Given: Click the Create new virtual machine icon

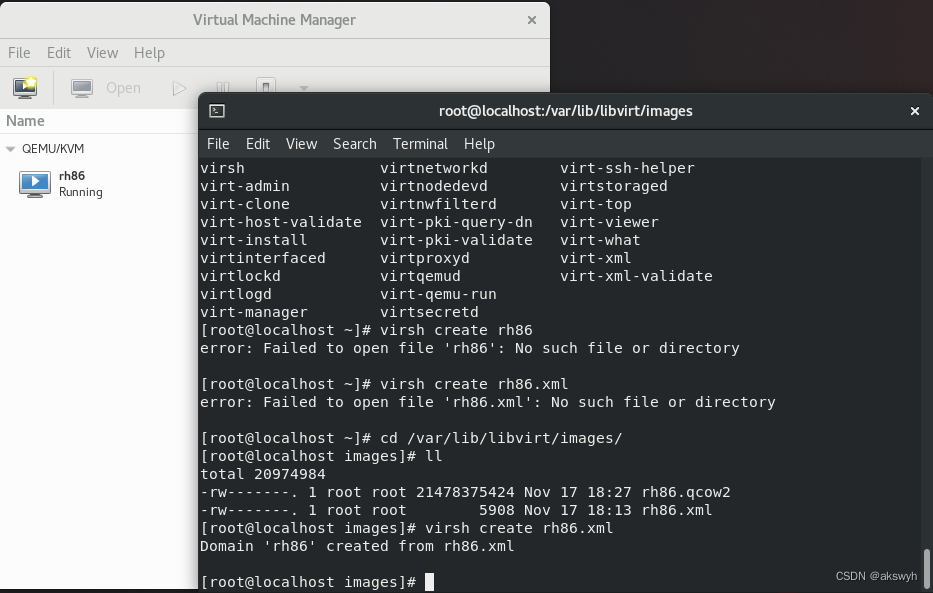Looking at the screenshot, I should click(x=25, y=87).
